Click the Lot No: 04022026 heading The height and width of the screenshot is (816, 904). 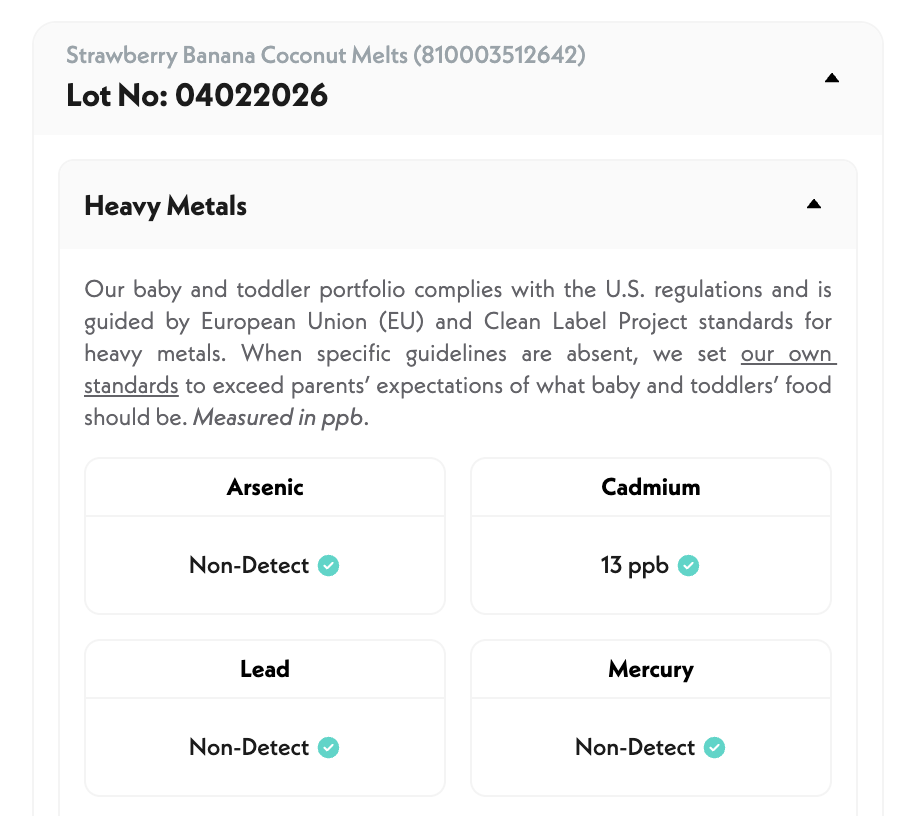pos(197,96)
